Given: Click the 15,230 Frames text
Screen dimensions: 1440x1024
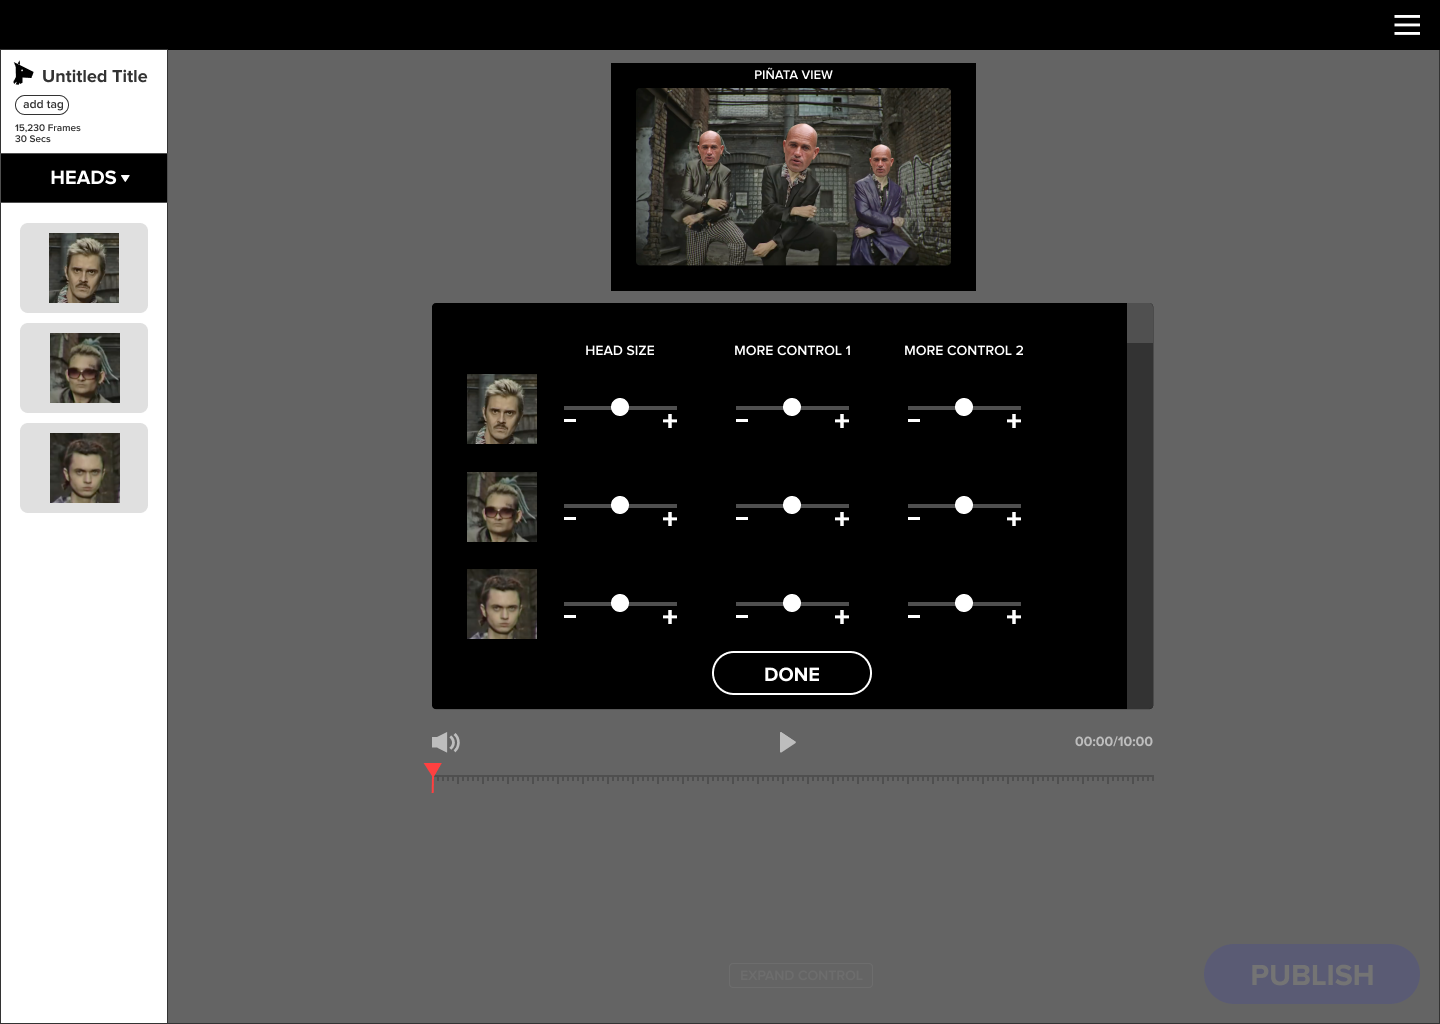Looking at the screenshot, I should [x=48, y=128].
